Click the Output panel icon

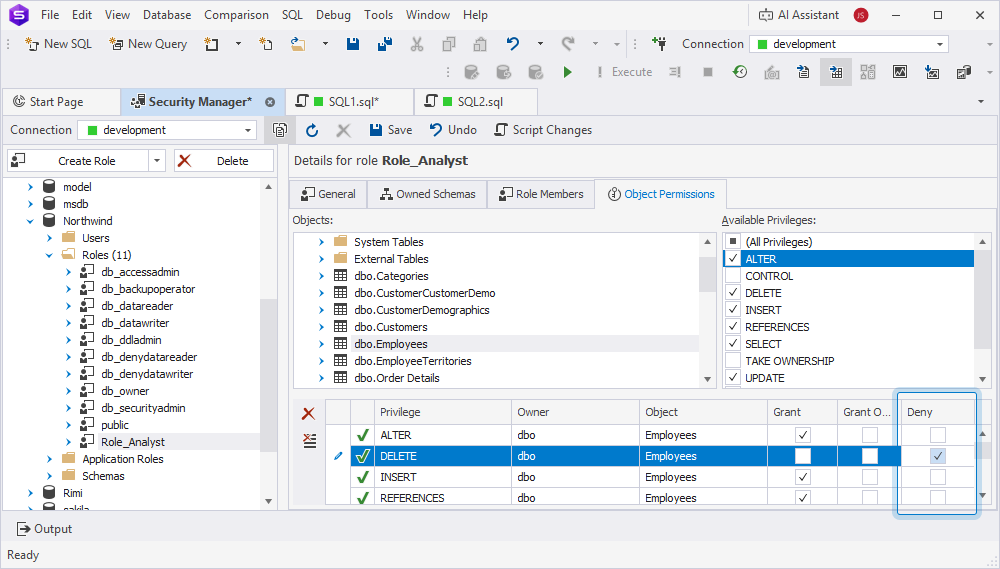(x=24, y=529)
